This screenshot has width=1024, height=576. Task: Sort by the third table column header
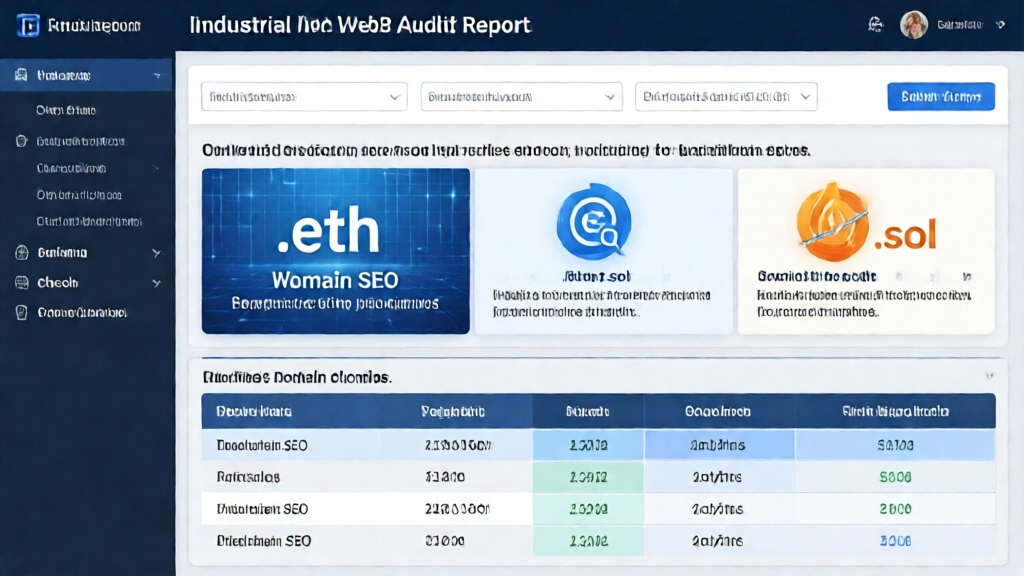click(x=588, y=411)
